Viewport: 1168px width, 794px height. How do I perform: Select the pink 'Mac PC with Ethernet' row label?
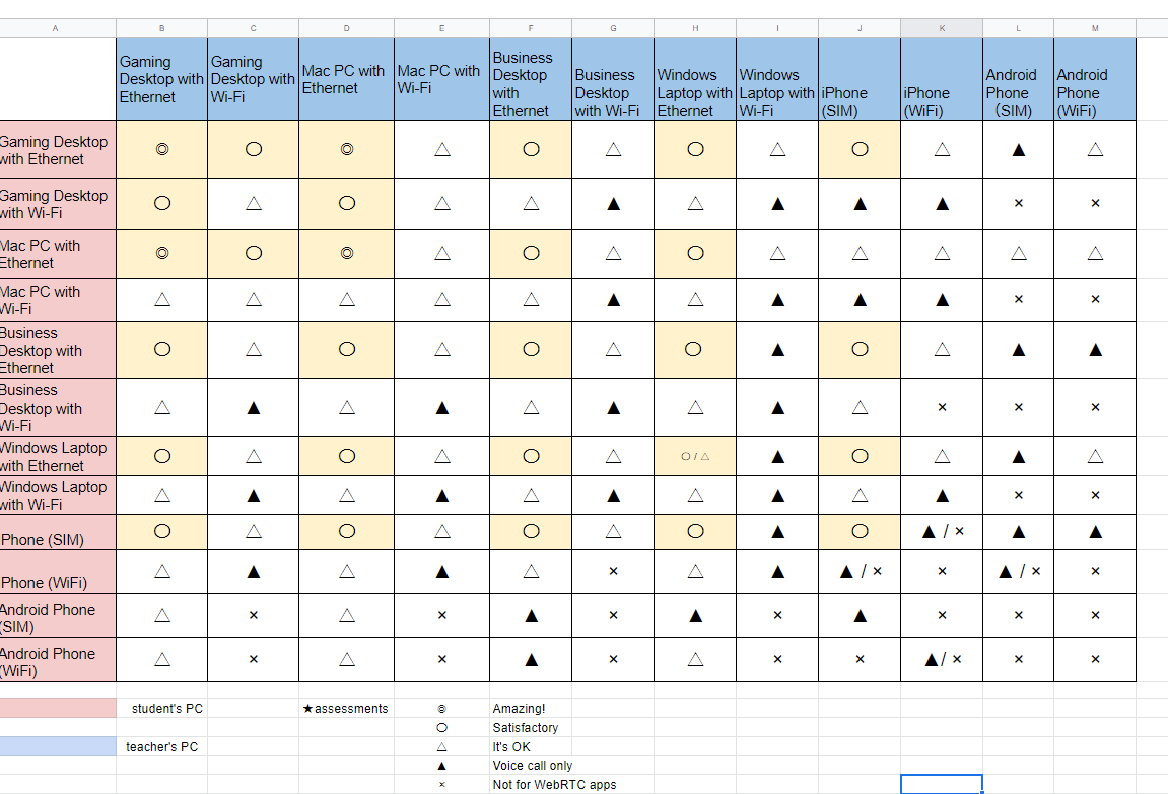(x=58, y=254)
